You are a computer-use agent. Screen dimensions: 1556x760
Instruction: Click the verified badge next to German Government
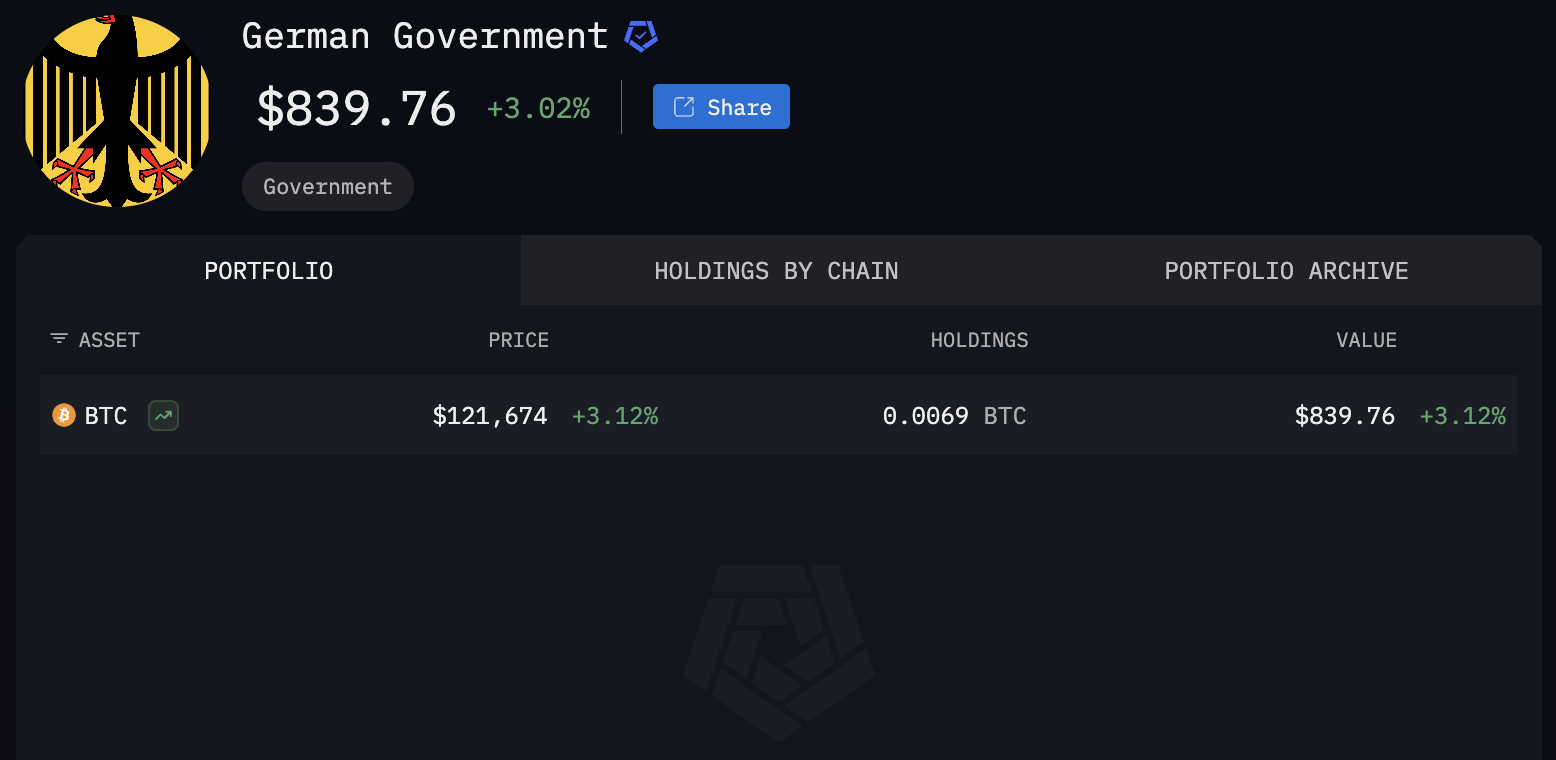click(640, 35)
